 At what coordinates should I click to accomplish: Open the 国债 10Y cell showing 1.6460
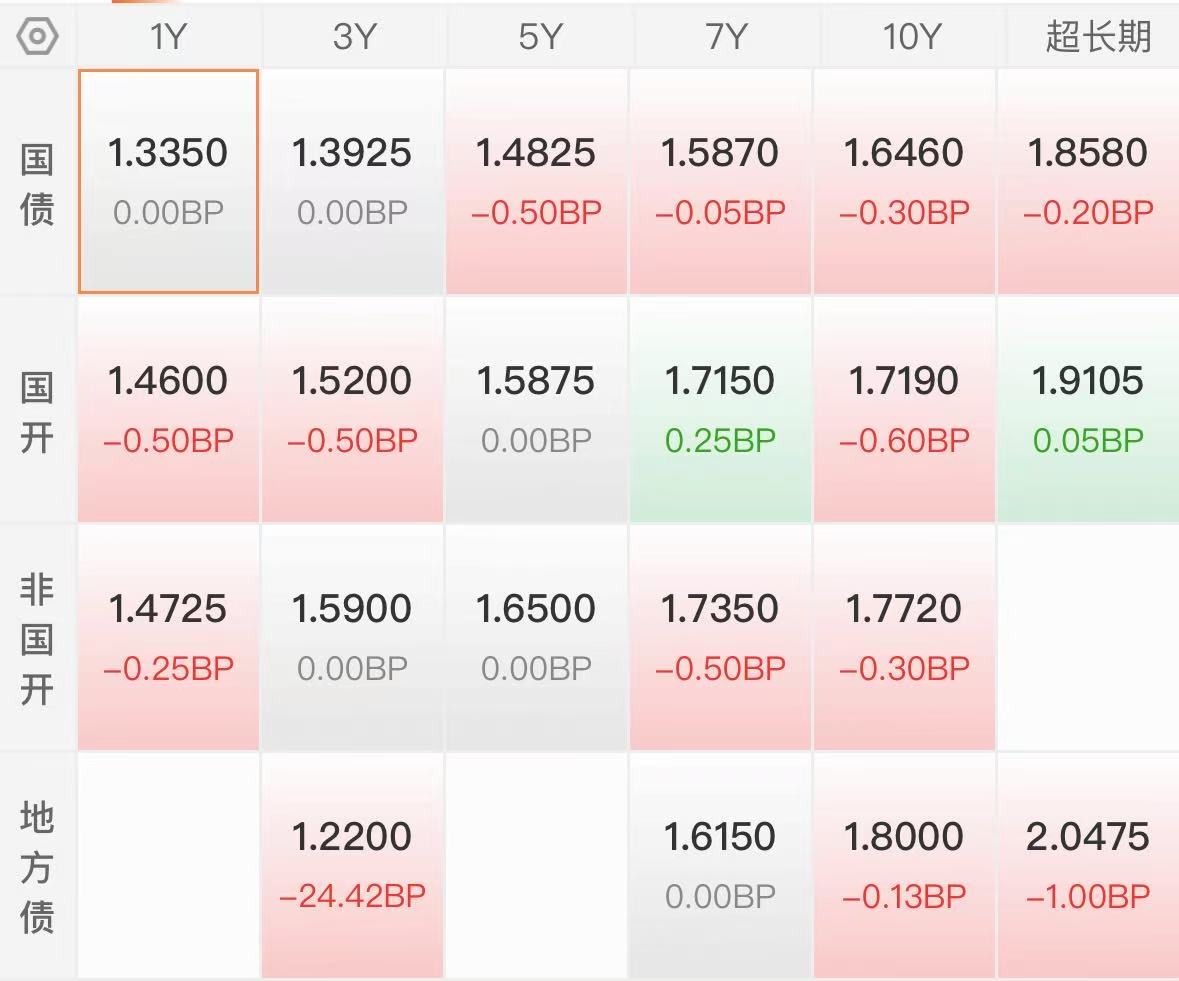[x=905, y=181]
